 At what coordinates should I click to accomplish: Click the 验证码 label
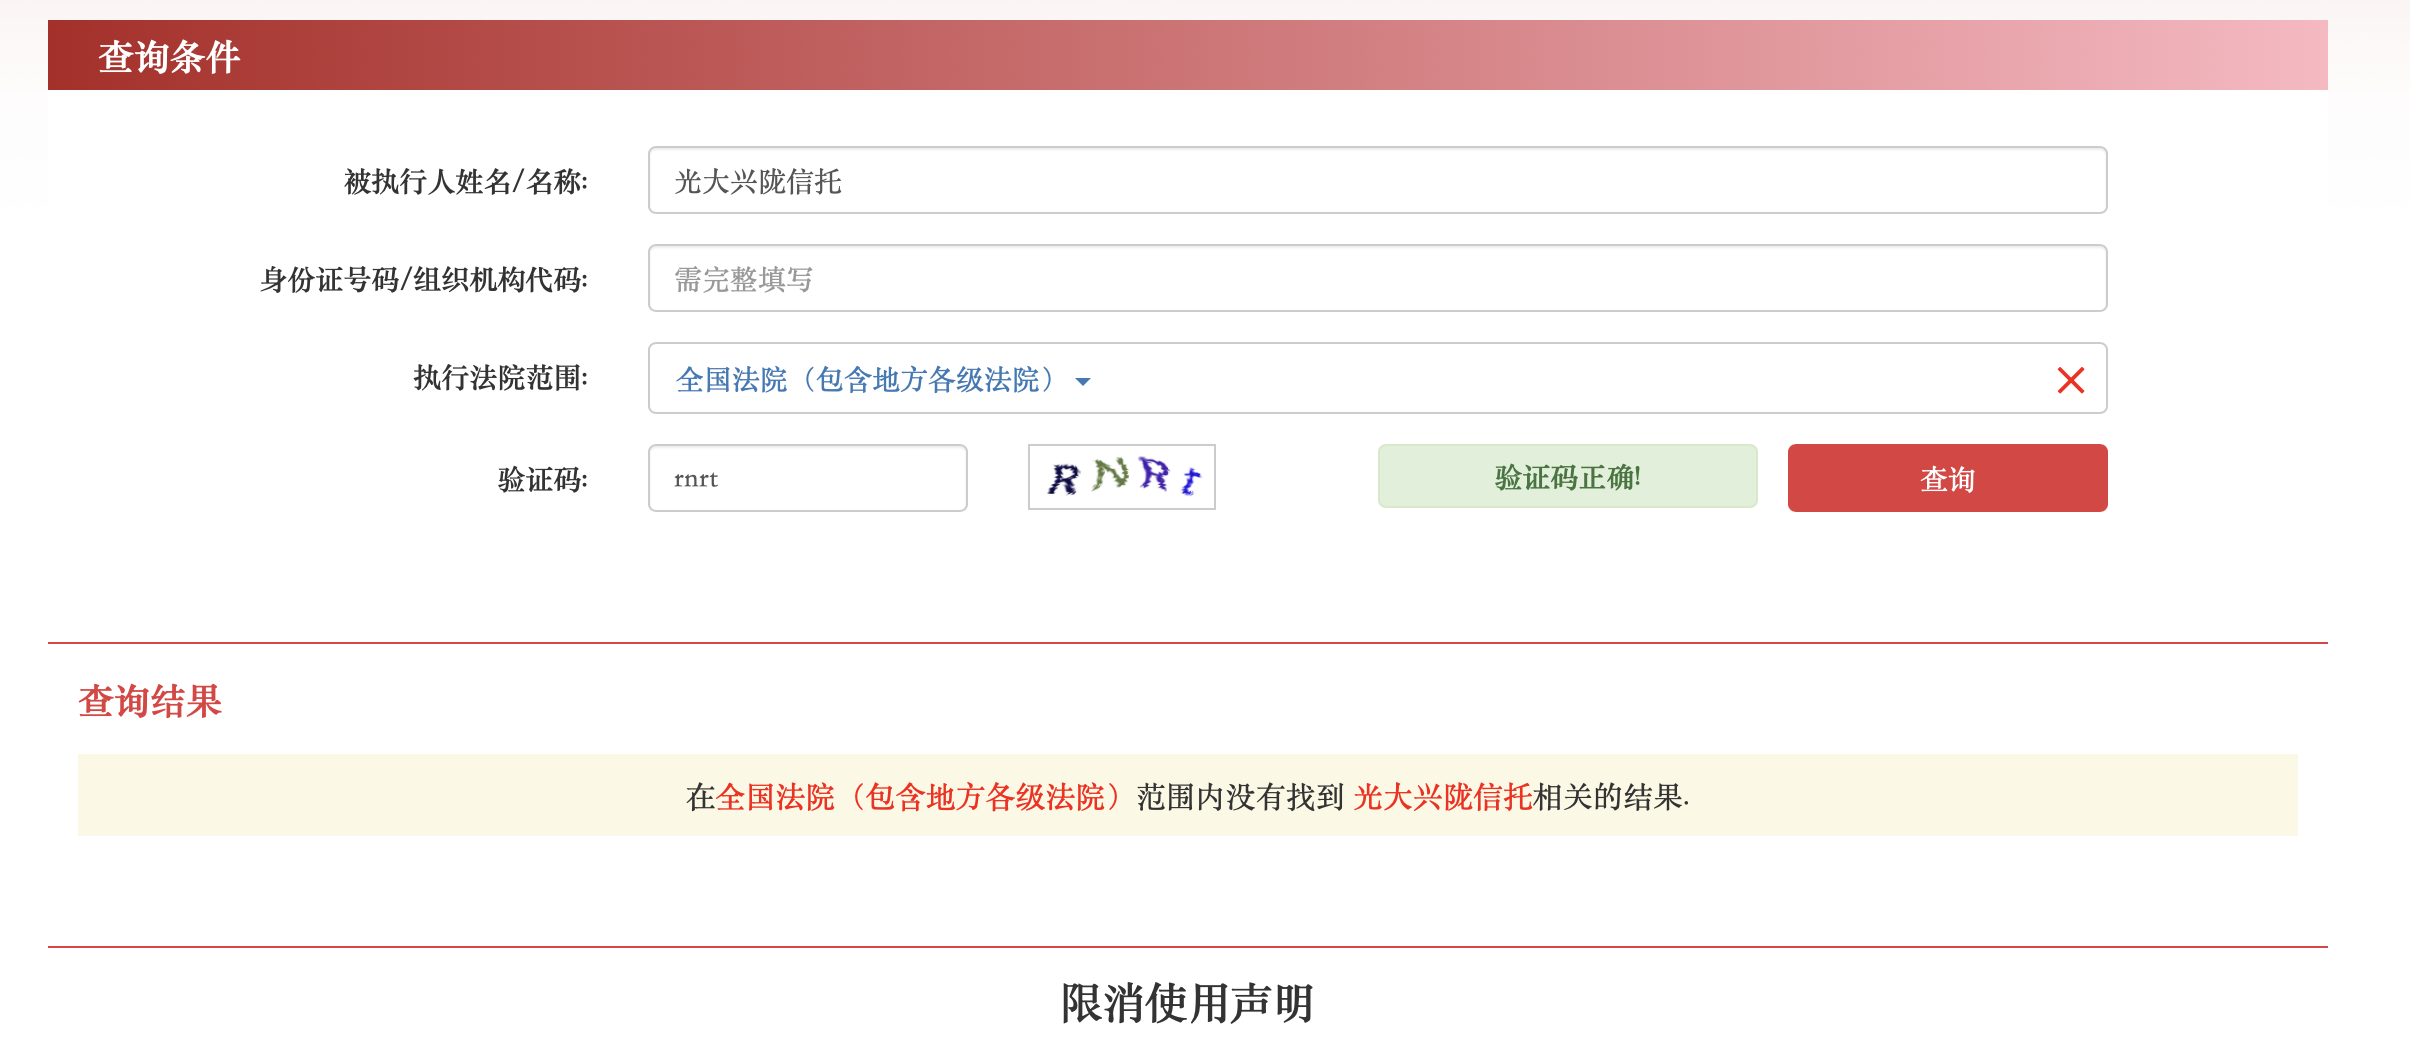(x=542, y=480)
